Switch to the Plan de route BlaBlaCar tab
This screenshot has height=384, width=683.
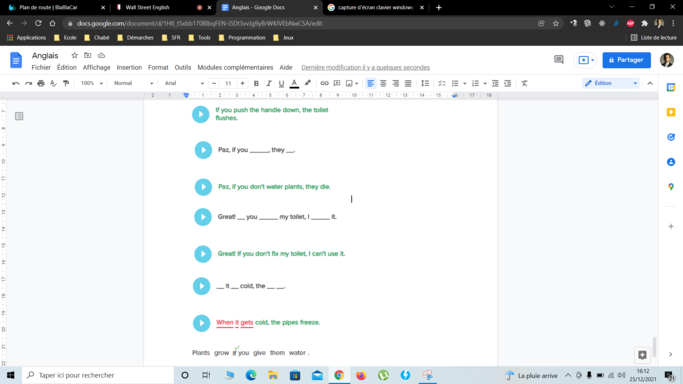(x=56, y=7)
